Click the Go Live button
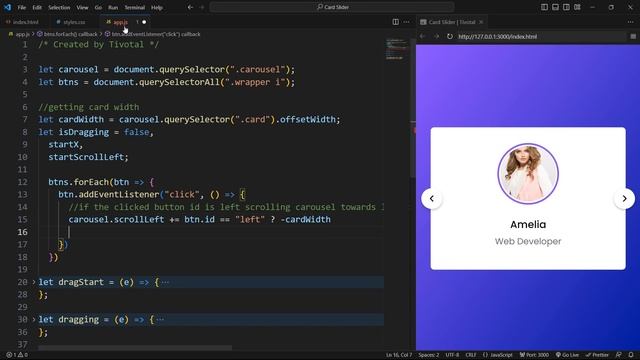This screenshot has width=640, height=360. [x=568, y=355]
